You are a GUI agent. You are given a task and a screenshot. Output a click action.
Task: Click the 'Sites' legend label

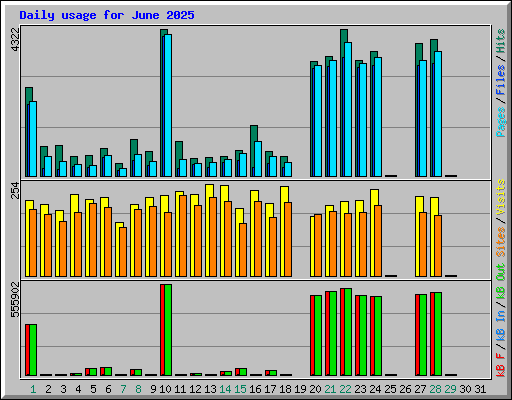point(500,242)
